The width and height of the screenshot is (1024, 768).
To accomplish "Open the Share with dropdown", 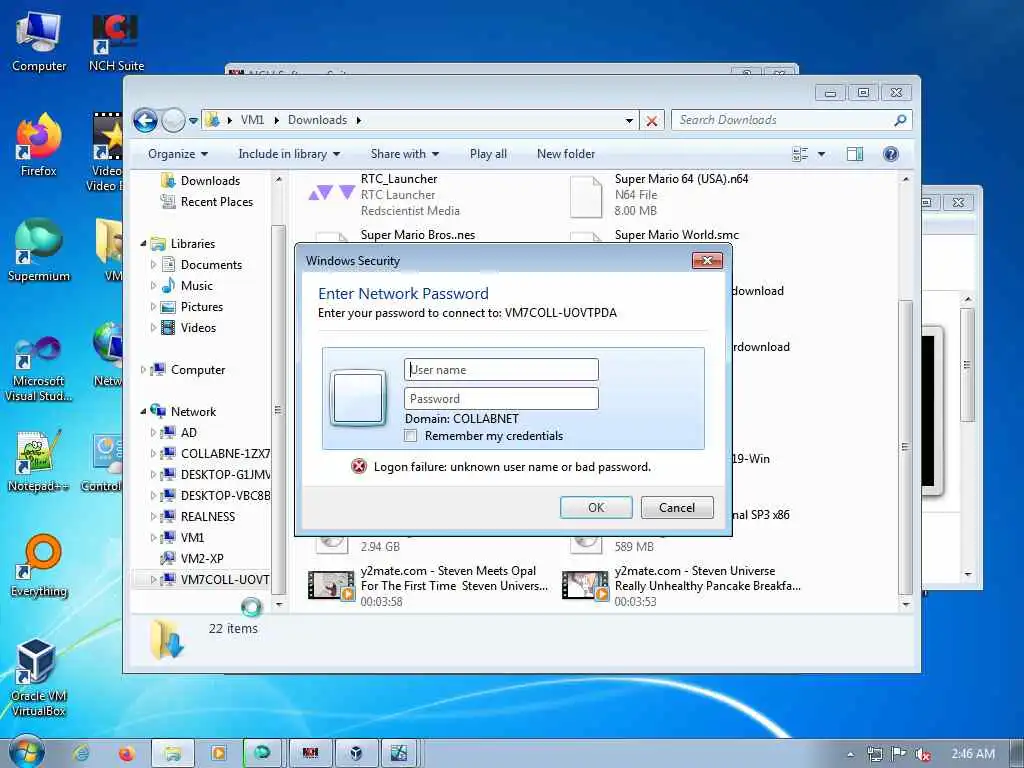I will 405,154.
